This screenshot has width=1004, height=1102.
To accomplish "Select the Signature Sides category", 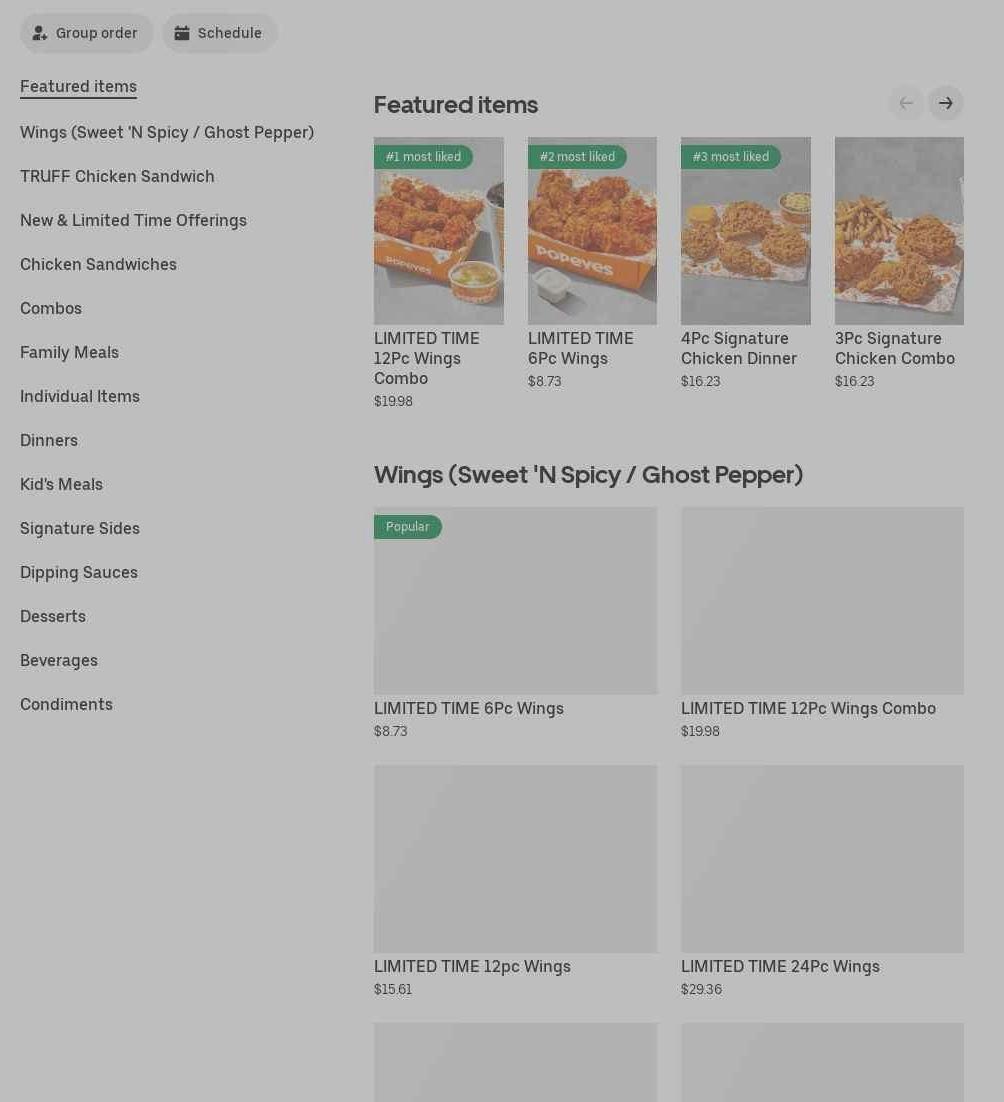I will (x=80, y=528).
